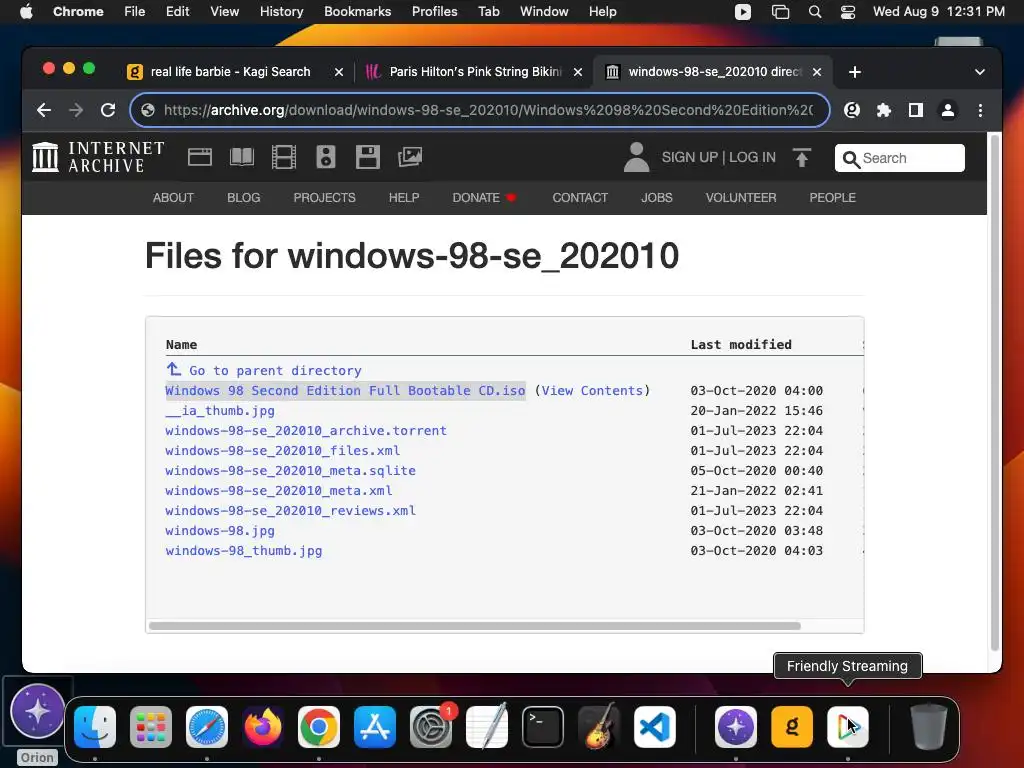Open the Video film icon

coord(283,157)
